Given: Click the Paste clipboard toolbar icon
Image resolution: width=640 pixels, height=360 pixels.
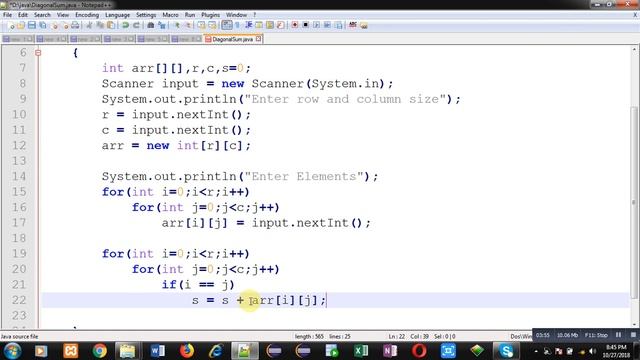Looking at the screenshot, I should (x=111, y=25).
